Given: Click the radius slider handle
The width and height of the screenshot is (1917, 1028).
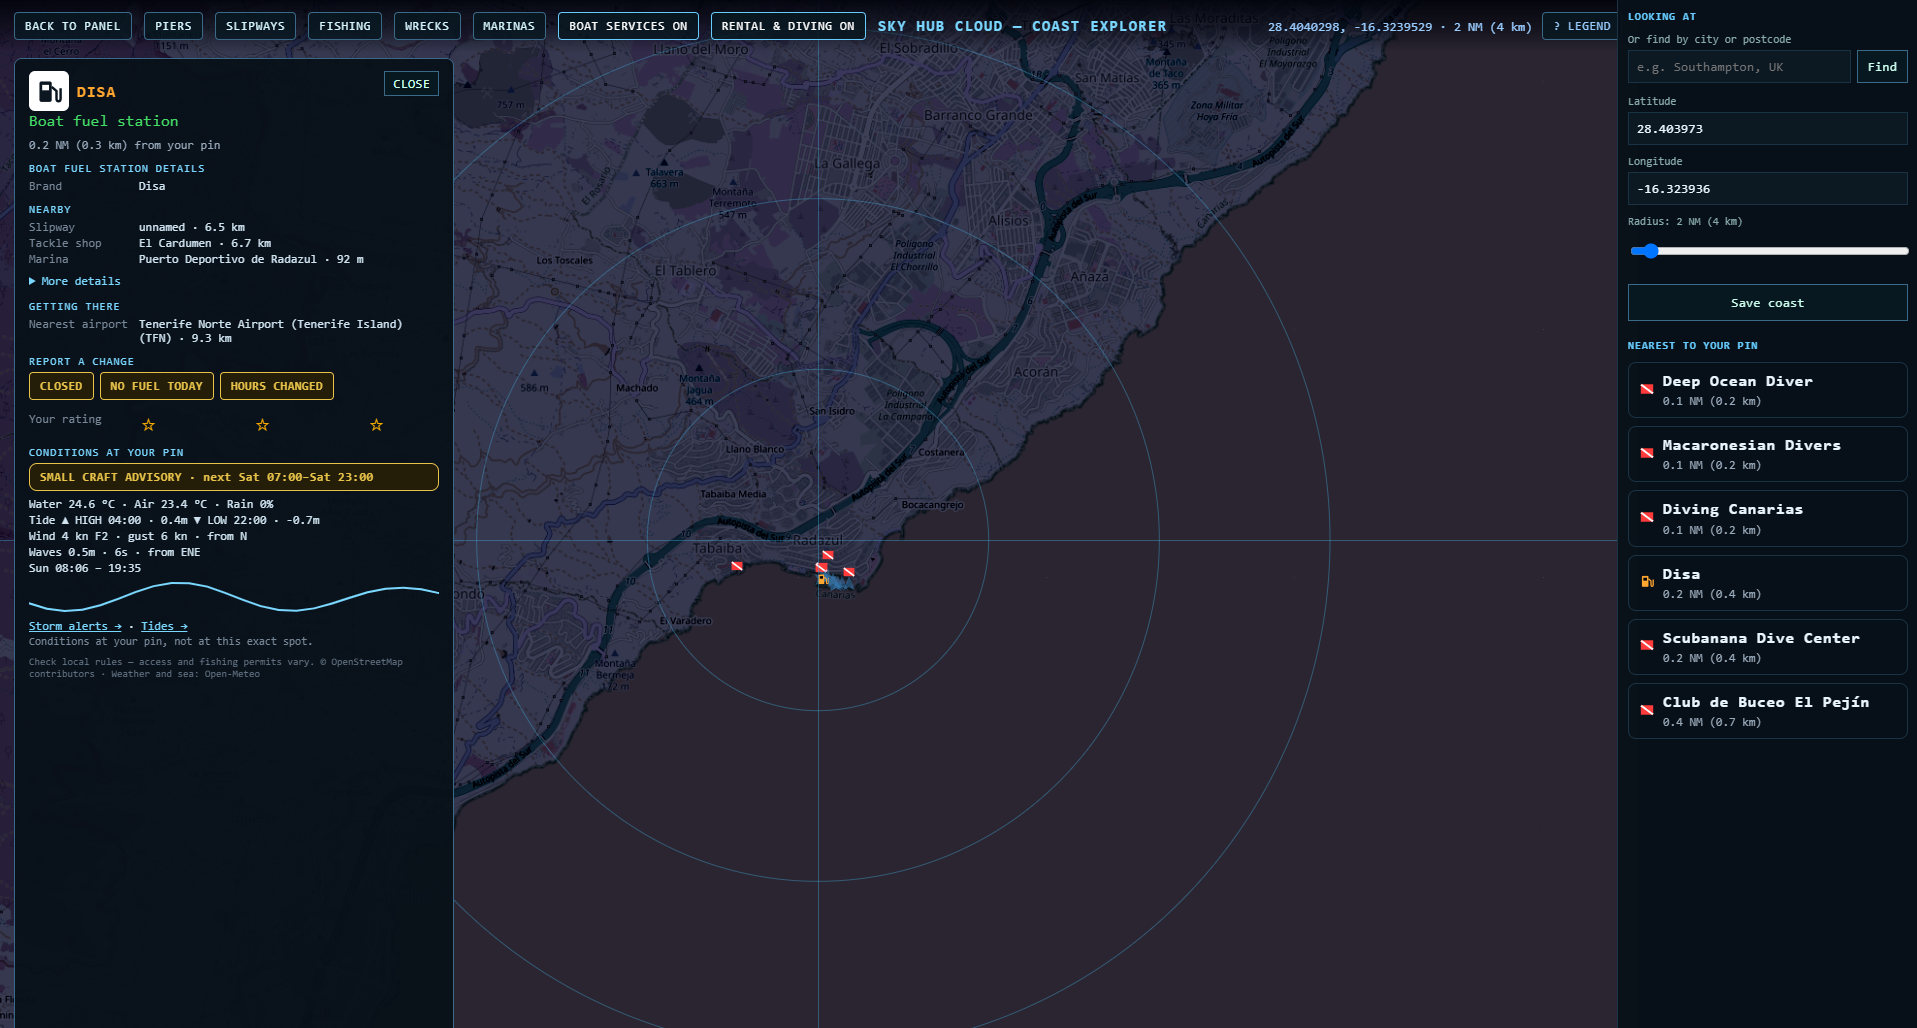Looking at the screenshot, I should (1651, 251).
